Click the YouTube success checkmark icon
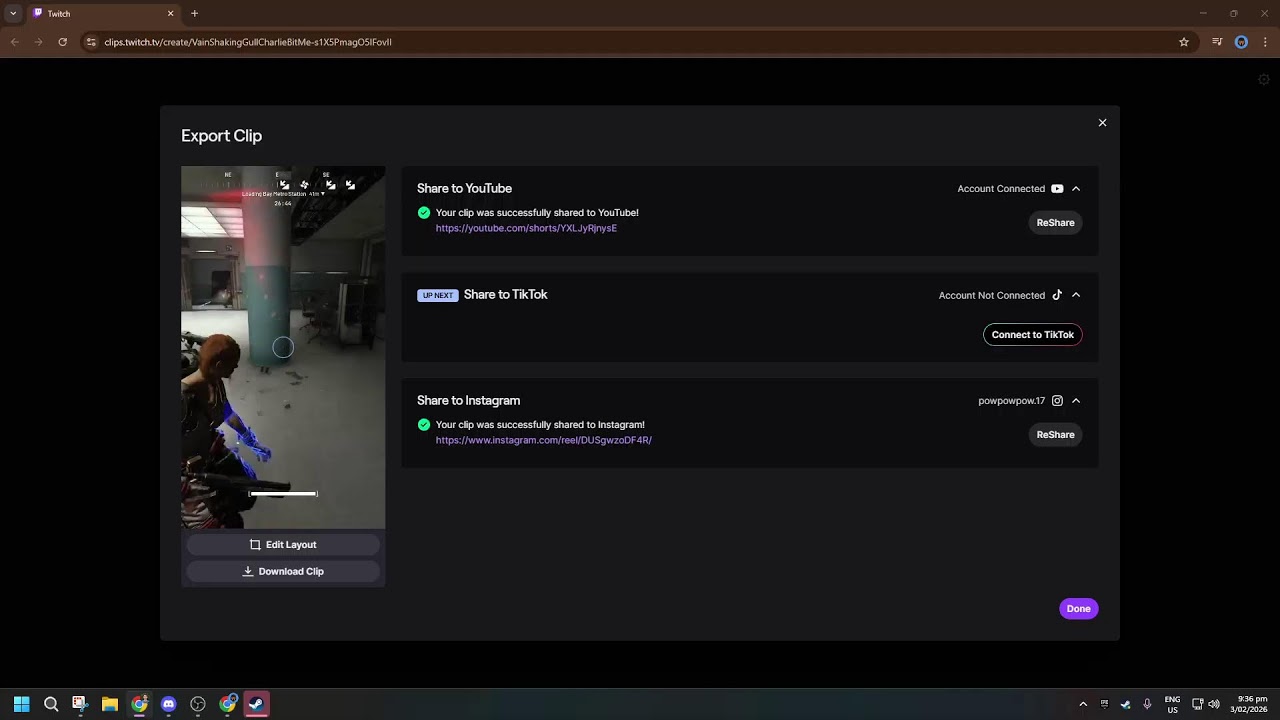 [x=424, y=213]
